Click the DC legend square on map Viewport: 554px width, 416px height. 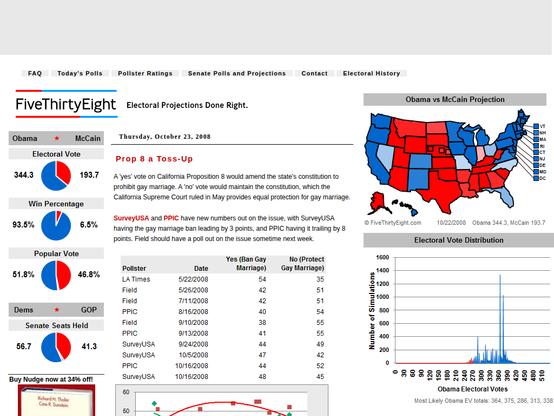(536, 178)
